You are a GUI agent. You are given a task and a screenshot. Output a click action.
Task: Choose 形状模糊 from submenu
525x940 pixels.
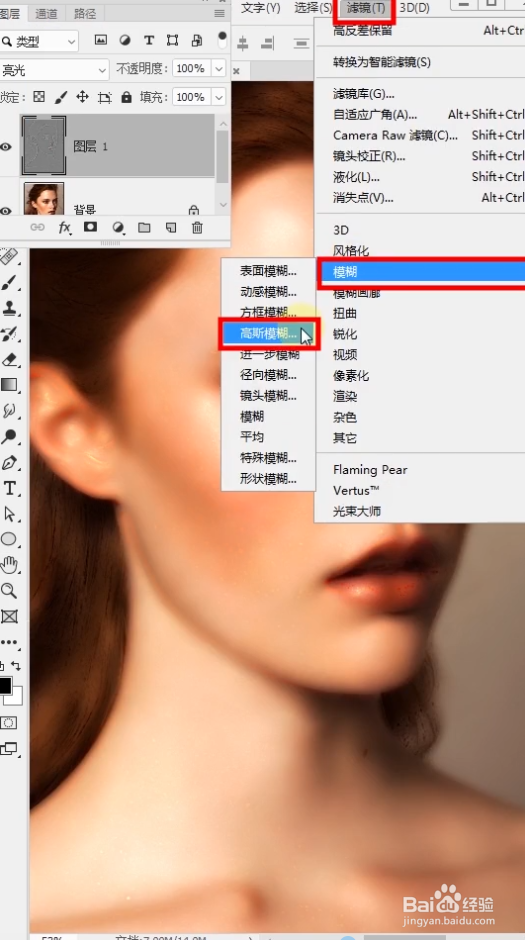point(268,479)
